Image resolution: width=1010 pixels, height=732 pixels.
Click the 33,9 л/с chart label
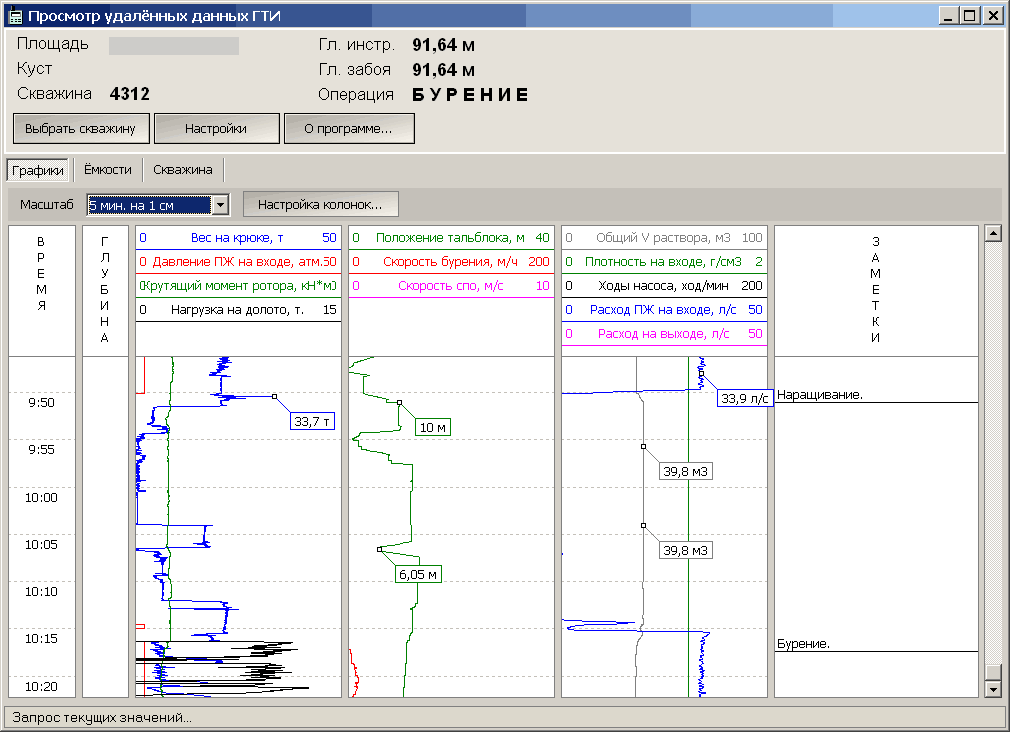[745, 398]
